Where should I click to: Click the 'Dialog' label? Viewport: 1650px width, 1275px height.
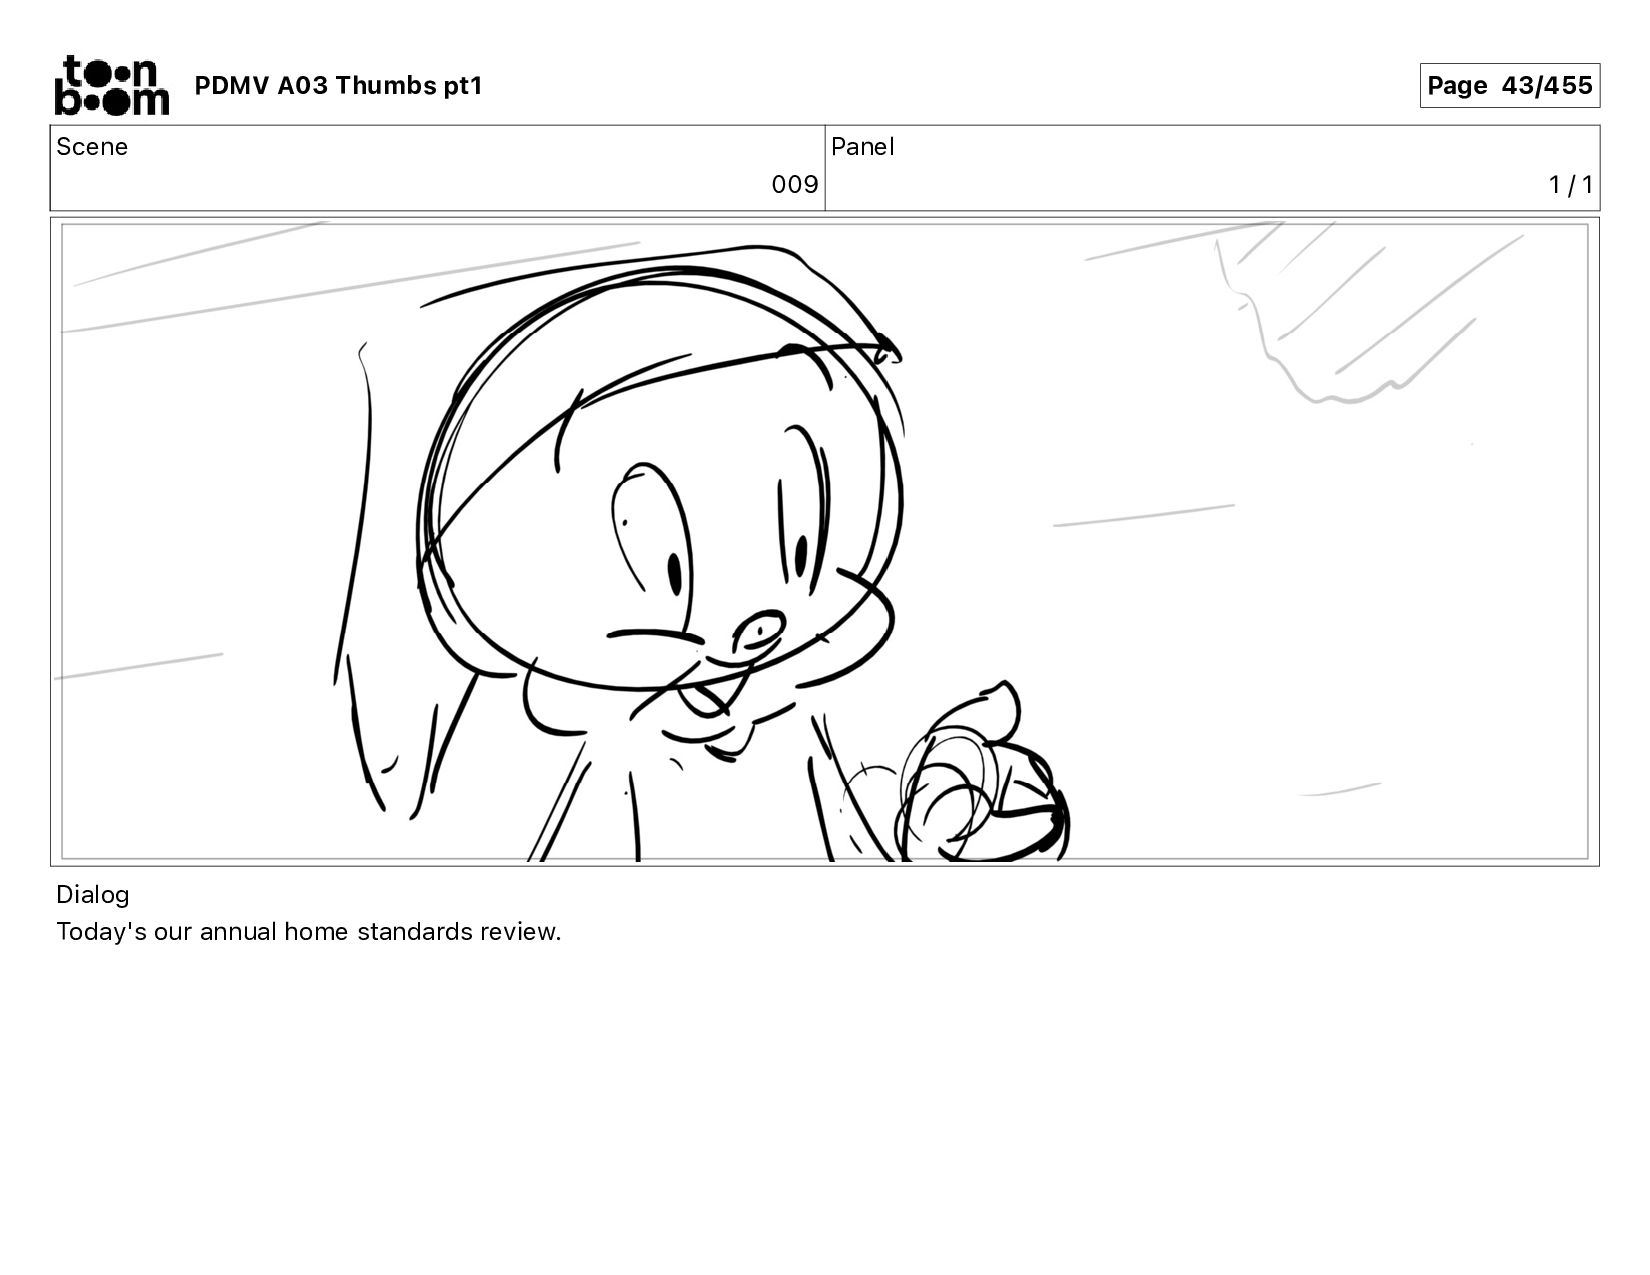pos(93,895)
